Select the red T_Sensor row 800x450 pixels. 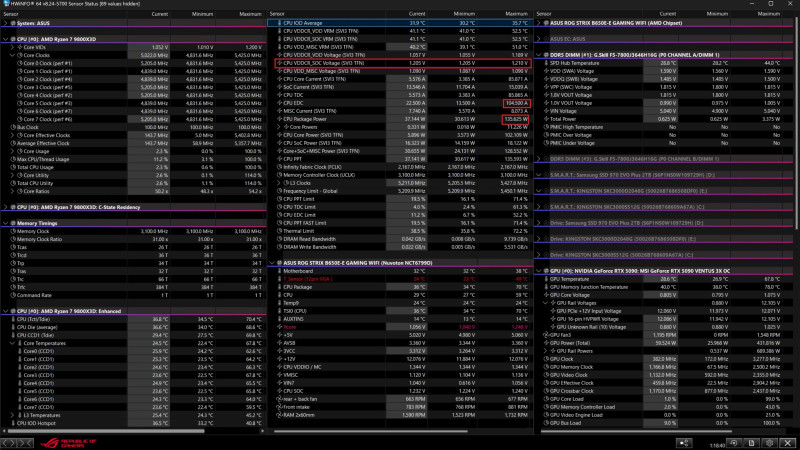pos(399,279)
